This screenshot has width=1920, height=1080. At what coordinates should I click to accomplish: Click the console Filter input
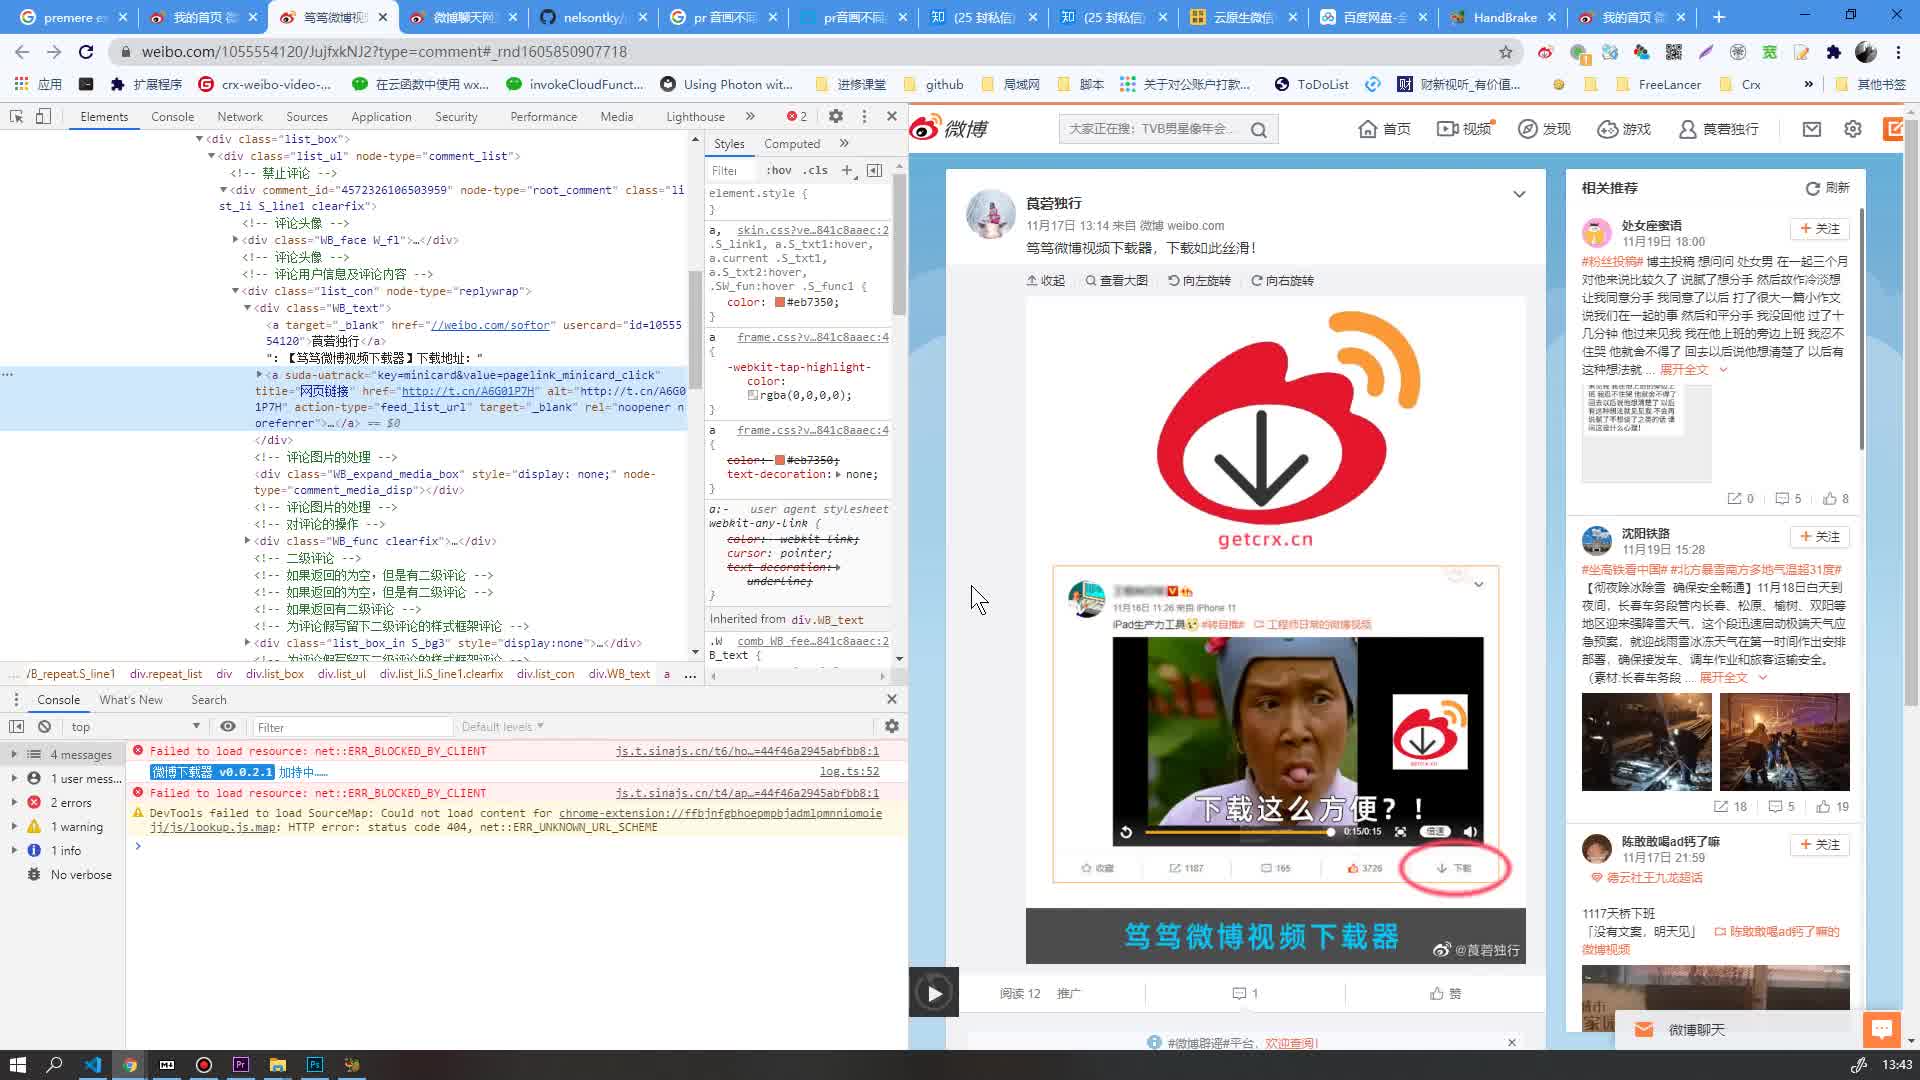coord(352,727)
